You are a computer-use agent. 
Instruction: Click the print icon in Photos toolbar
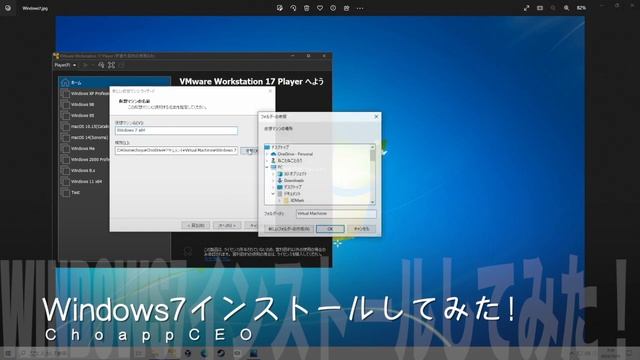pyautogui.click(x=347, y=8)
